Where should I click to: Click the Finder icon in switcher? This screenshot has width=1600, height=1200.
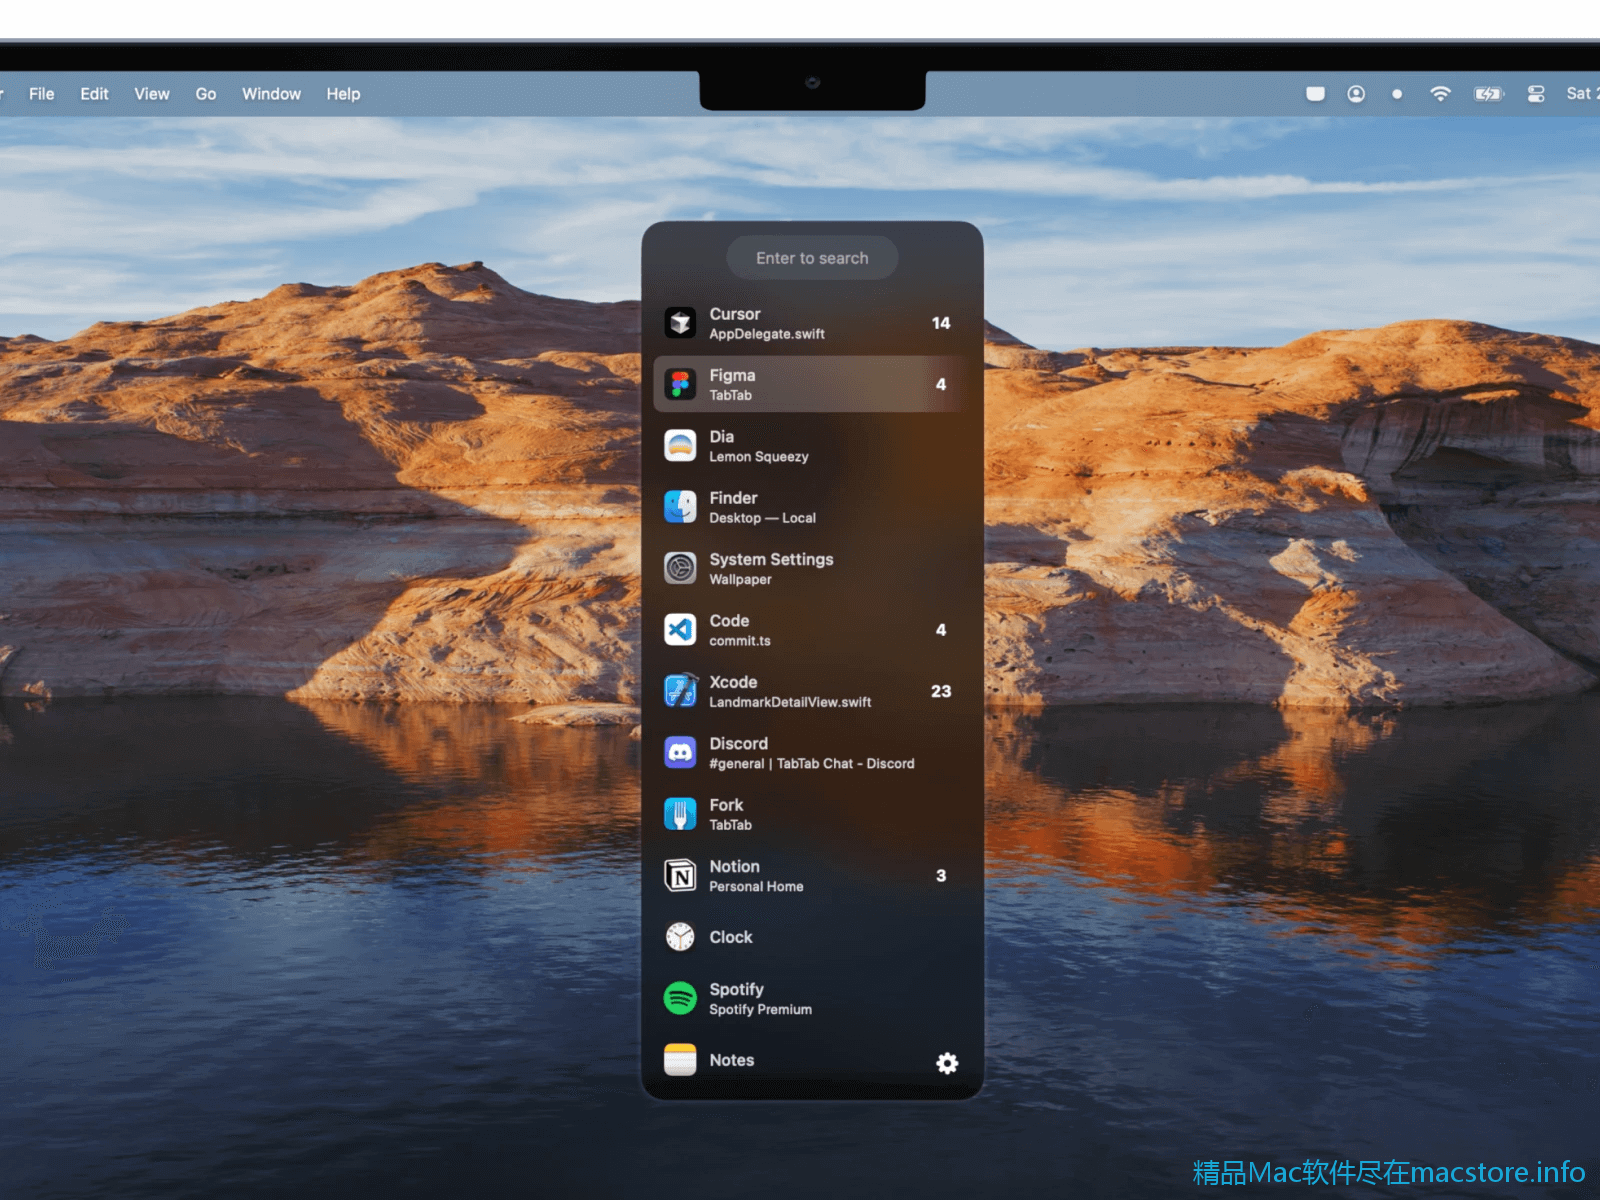click(680, 507)
